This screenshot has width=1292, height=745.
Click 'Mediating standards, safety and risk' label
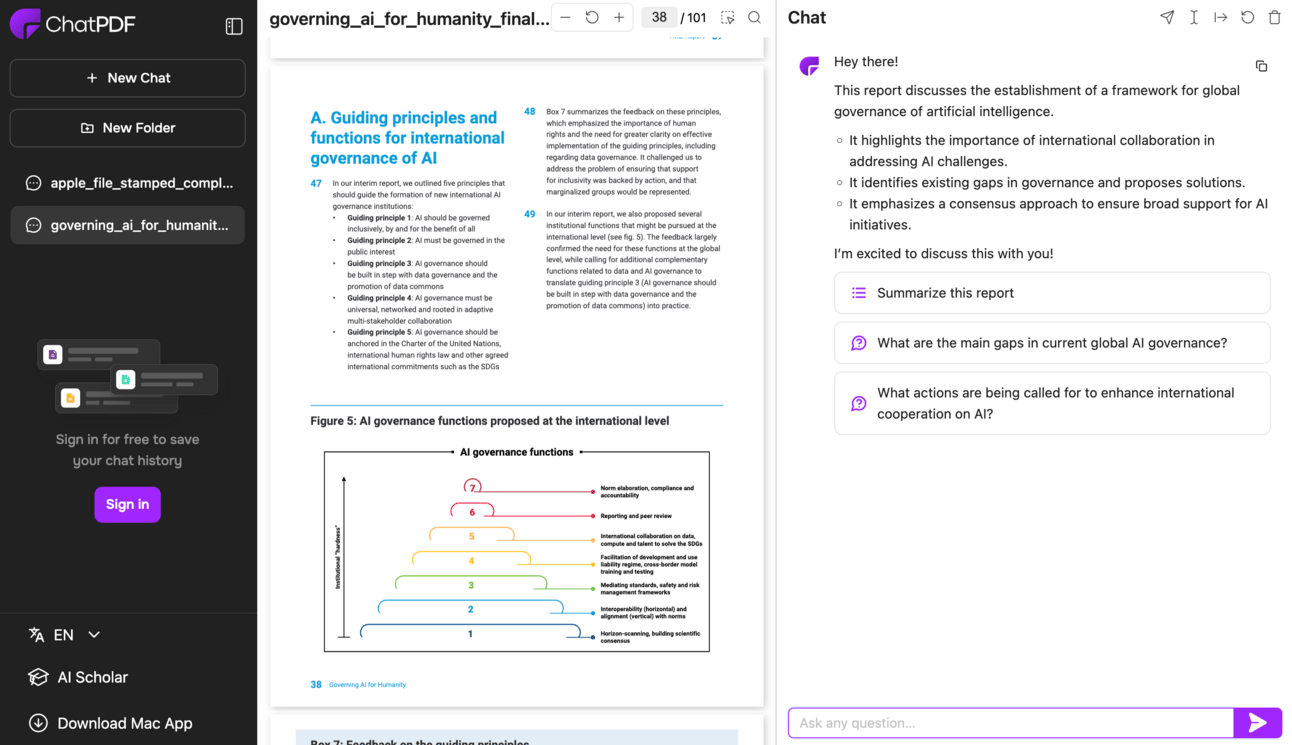[x=650, y=589]
